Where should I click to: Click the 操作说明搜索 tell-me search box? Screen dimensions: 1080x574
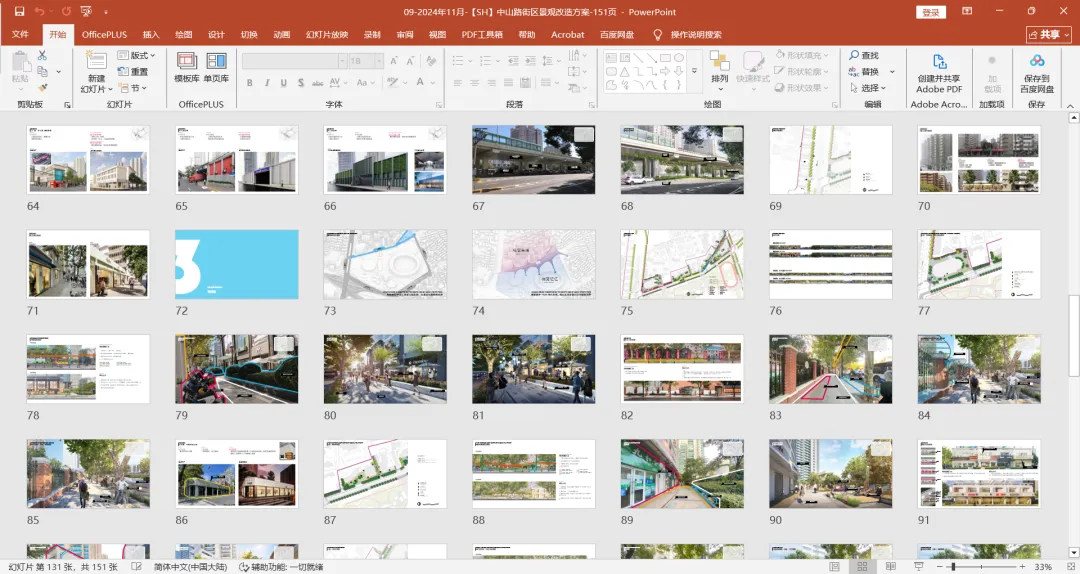point(696,34)
